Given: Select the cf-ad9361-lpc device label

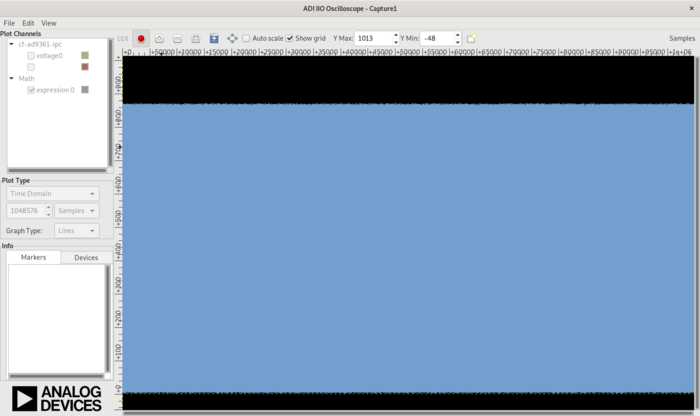Looking at the screenshot, I should pyautogui.click(x=40, y=44).
